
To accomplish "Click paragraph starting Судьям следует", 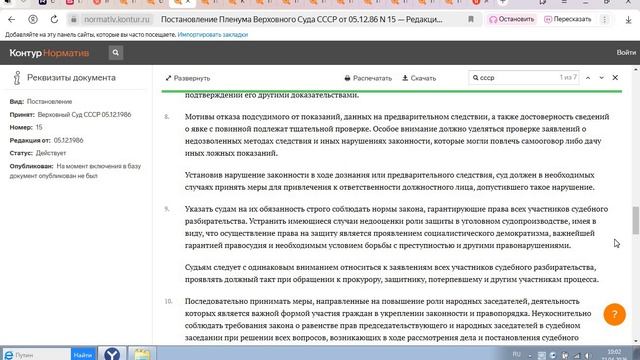I will [x=392, y=273].
